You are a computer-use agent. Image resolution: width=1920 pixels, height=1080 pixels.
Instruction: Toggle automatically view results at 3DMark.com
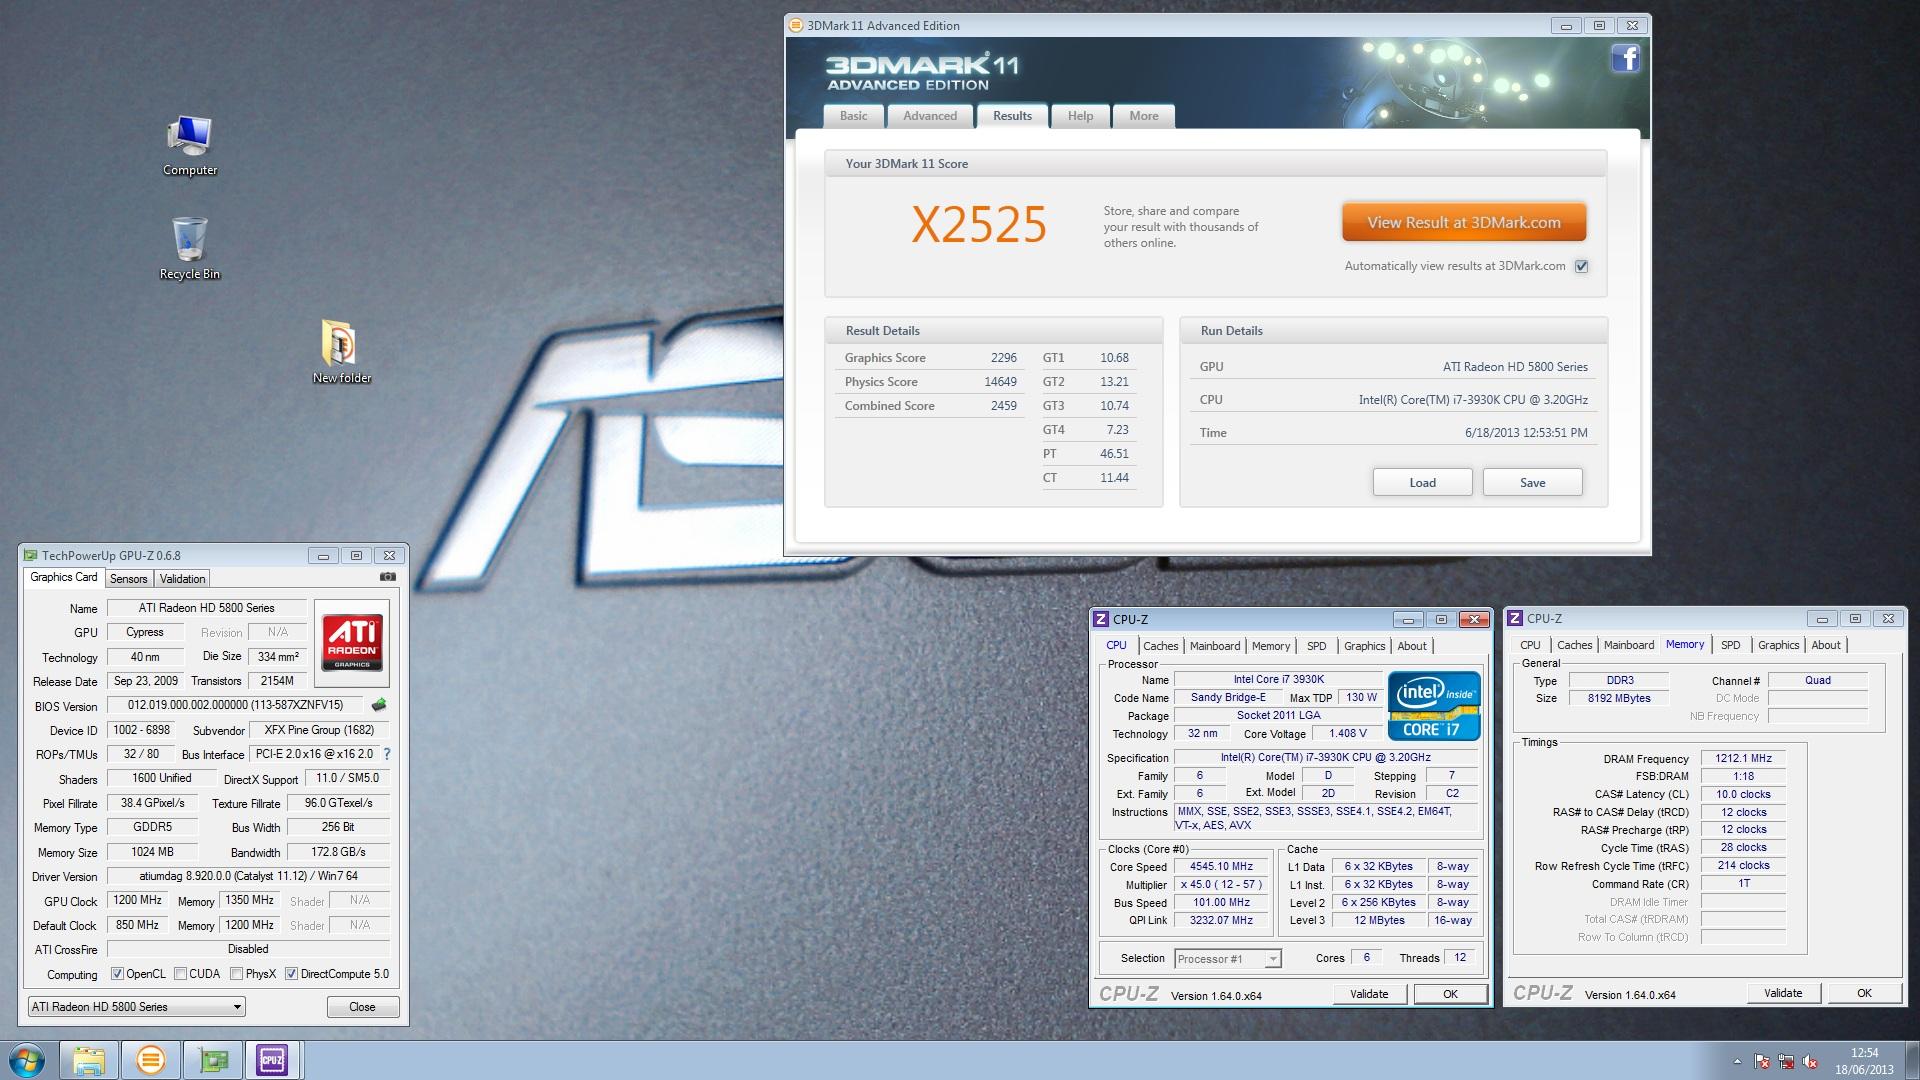point(1581,266)
